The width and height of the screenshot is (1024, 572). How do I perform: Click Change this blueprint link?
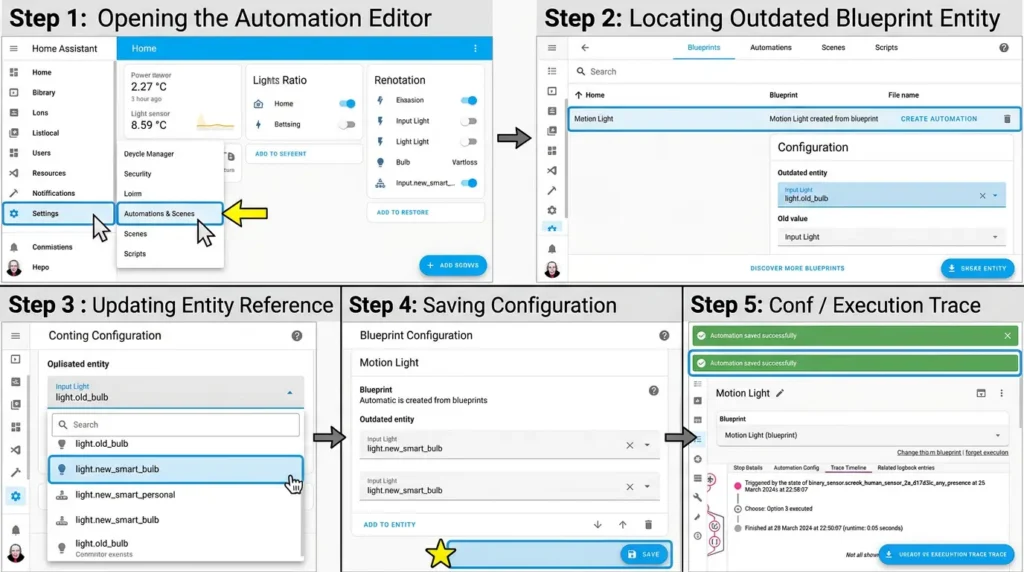click(x=929, y=453)
